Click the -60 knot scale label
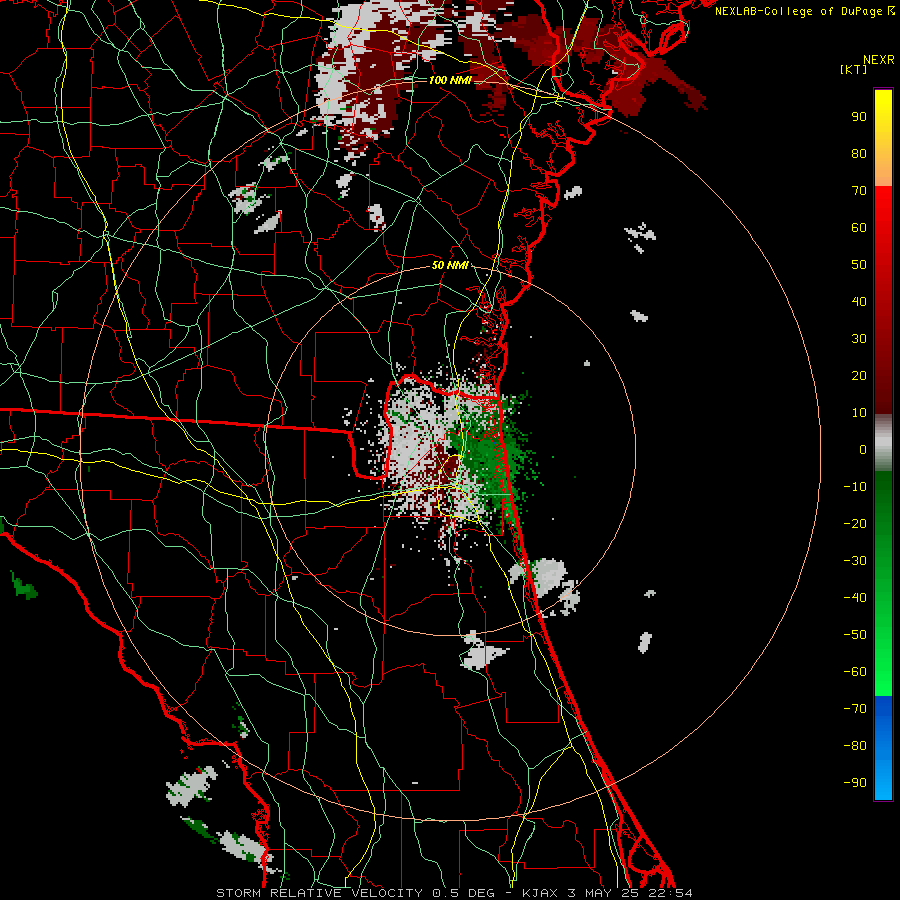This screenshot has width=900, height=900. (855, 672)
